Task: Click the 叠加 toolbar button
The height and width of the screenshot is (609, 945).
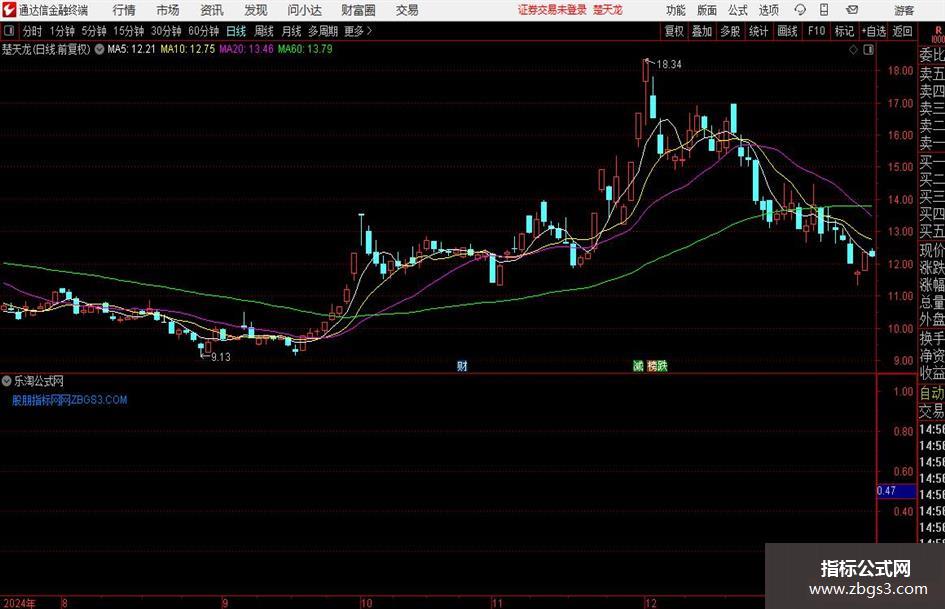Action: [702, 31]
